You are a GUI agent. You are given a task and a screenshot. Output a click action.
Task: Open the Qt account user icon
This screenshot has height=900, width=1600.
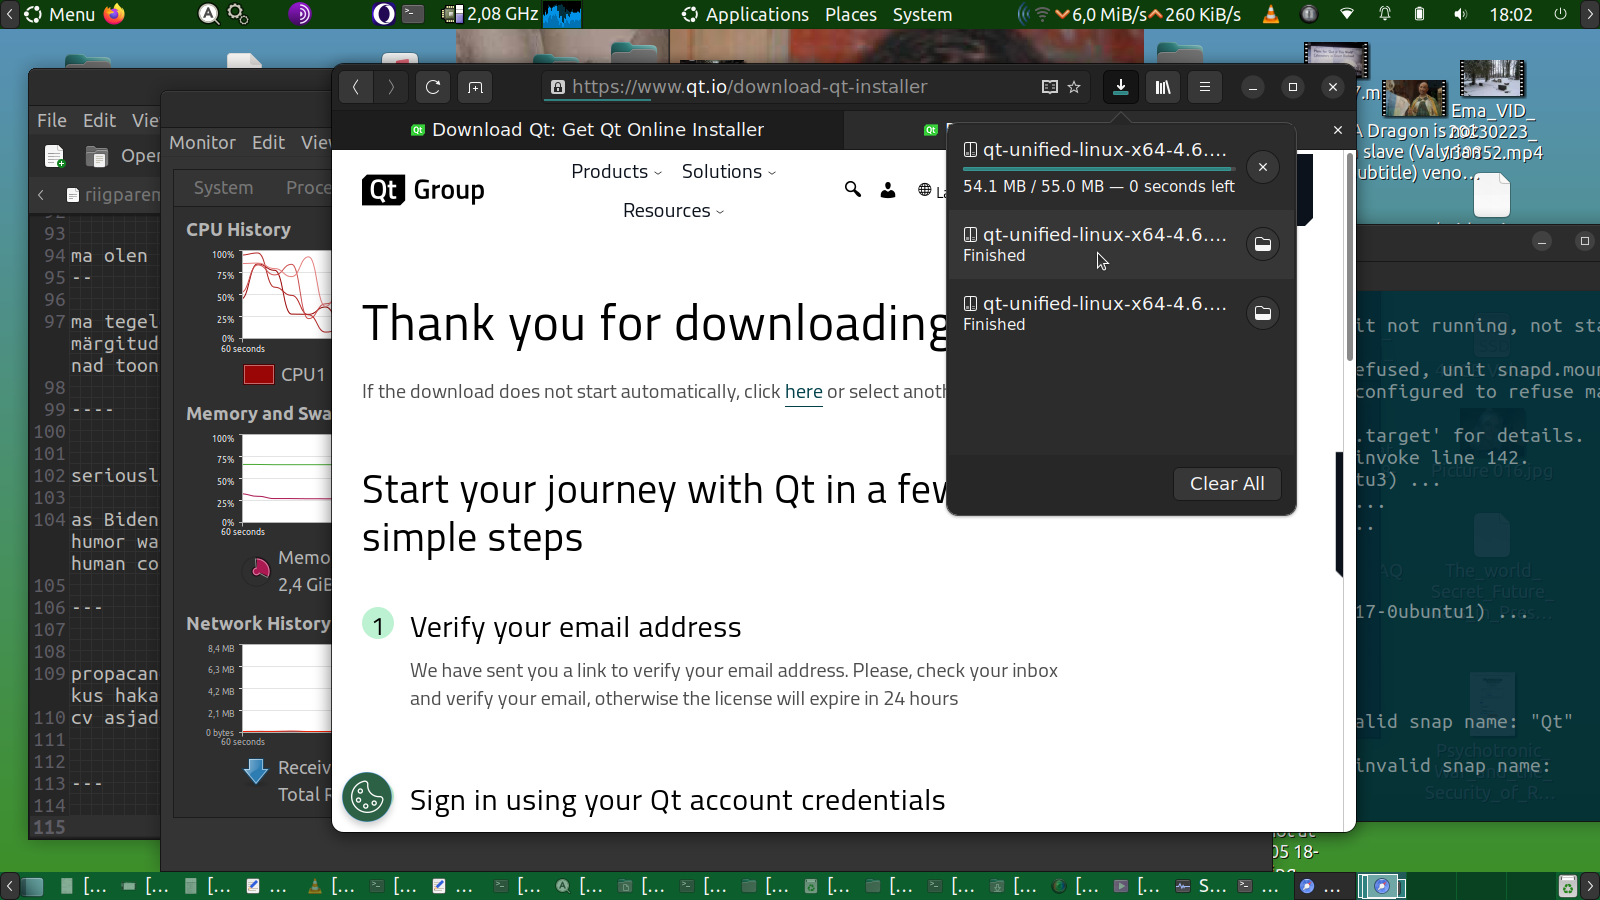tap(888, 190)
